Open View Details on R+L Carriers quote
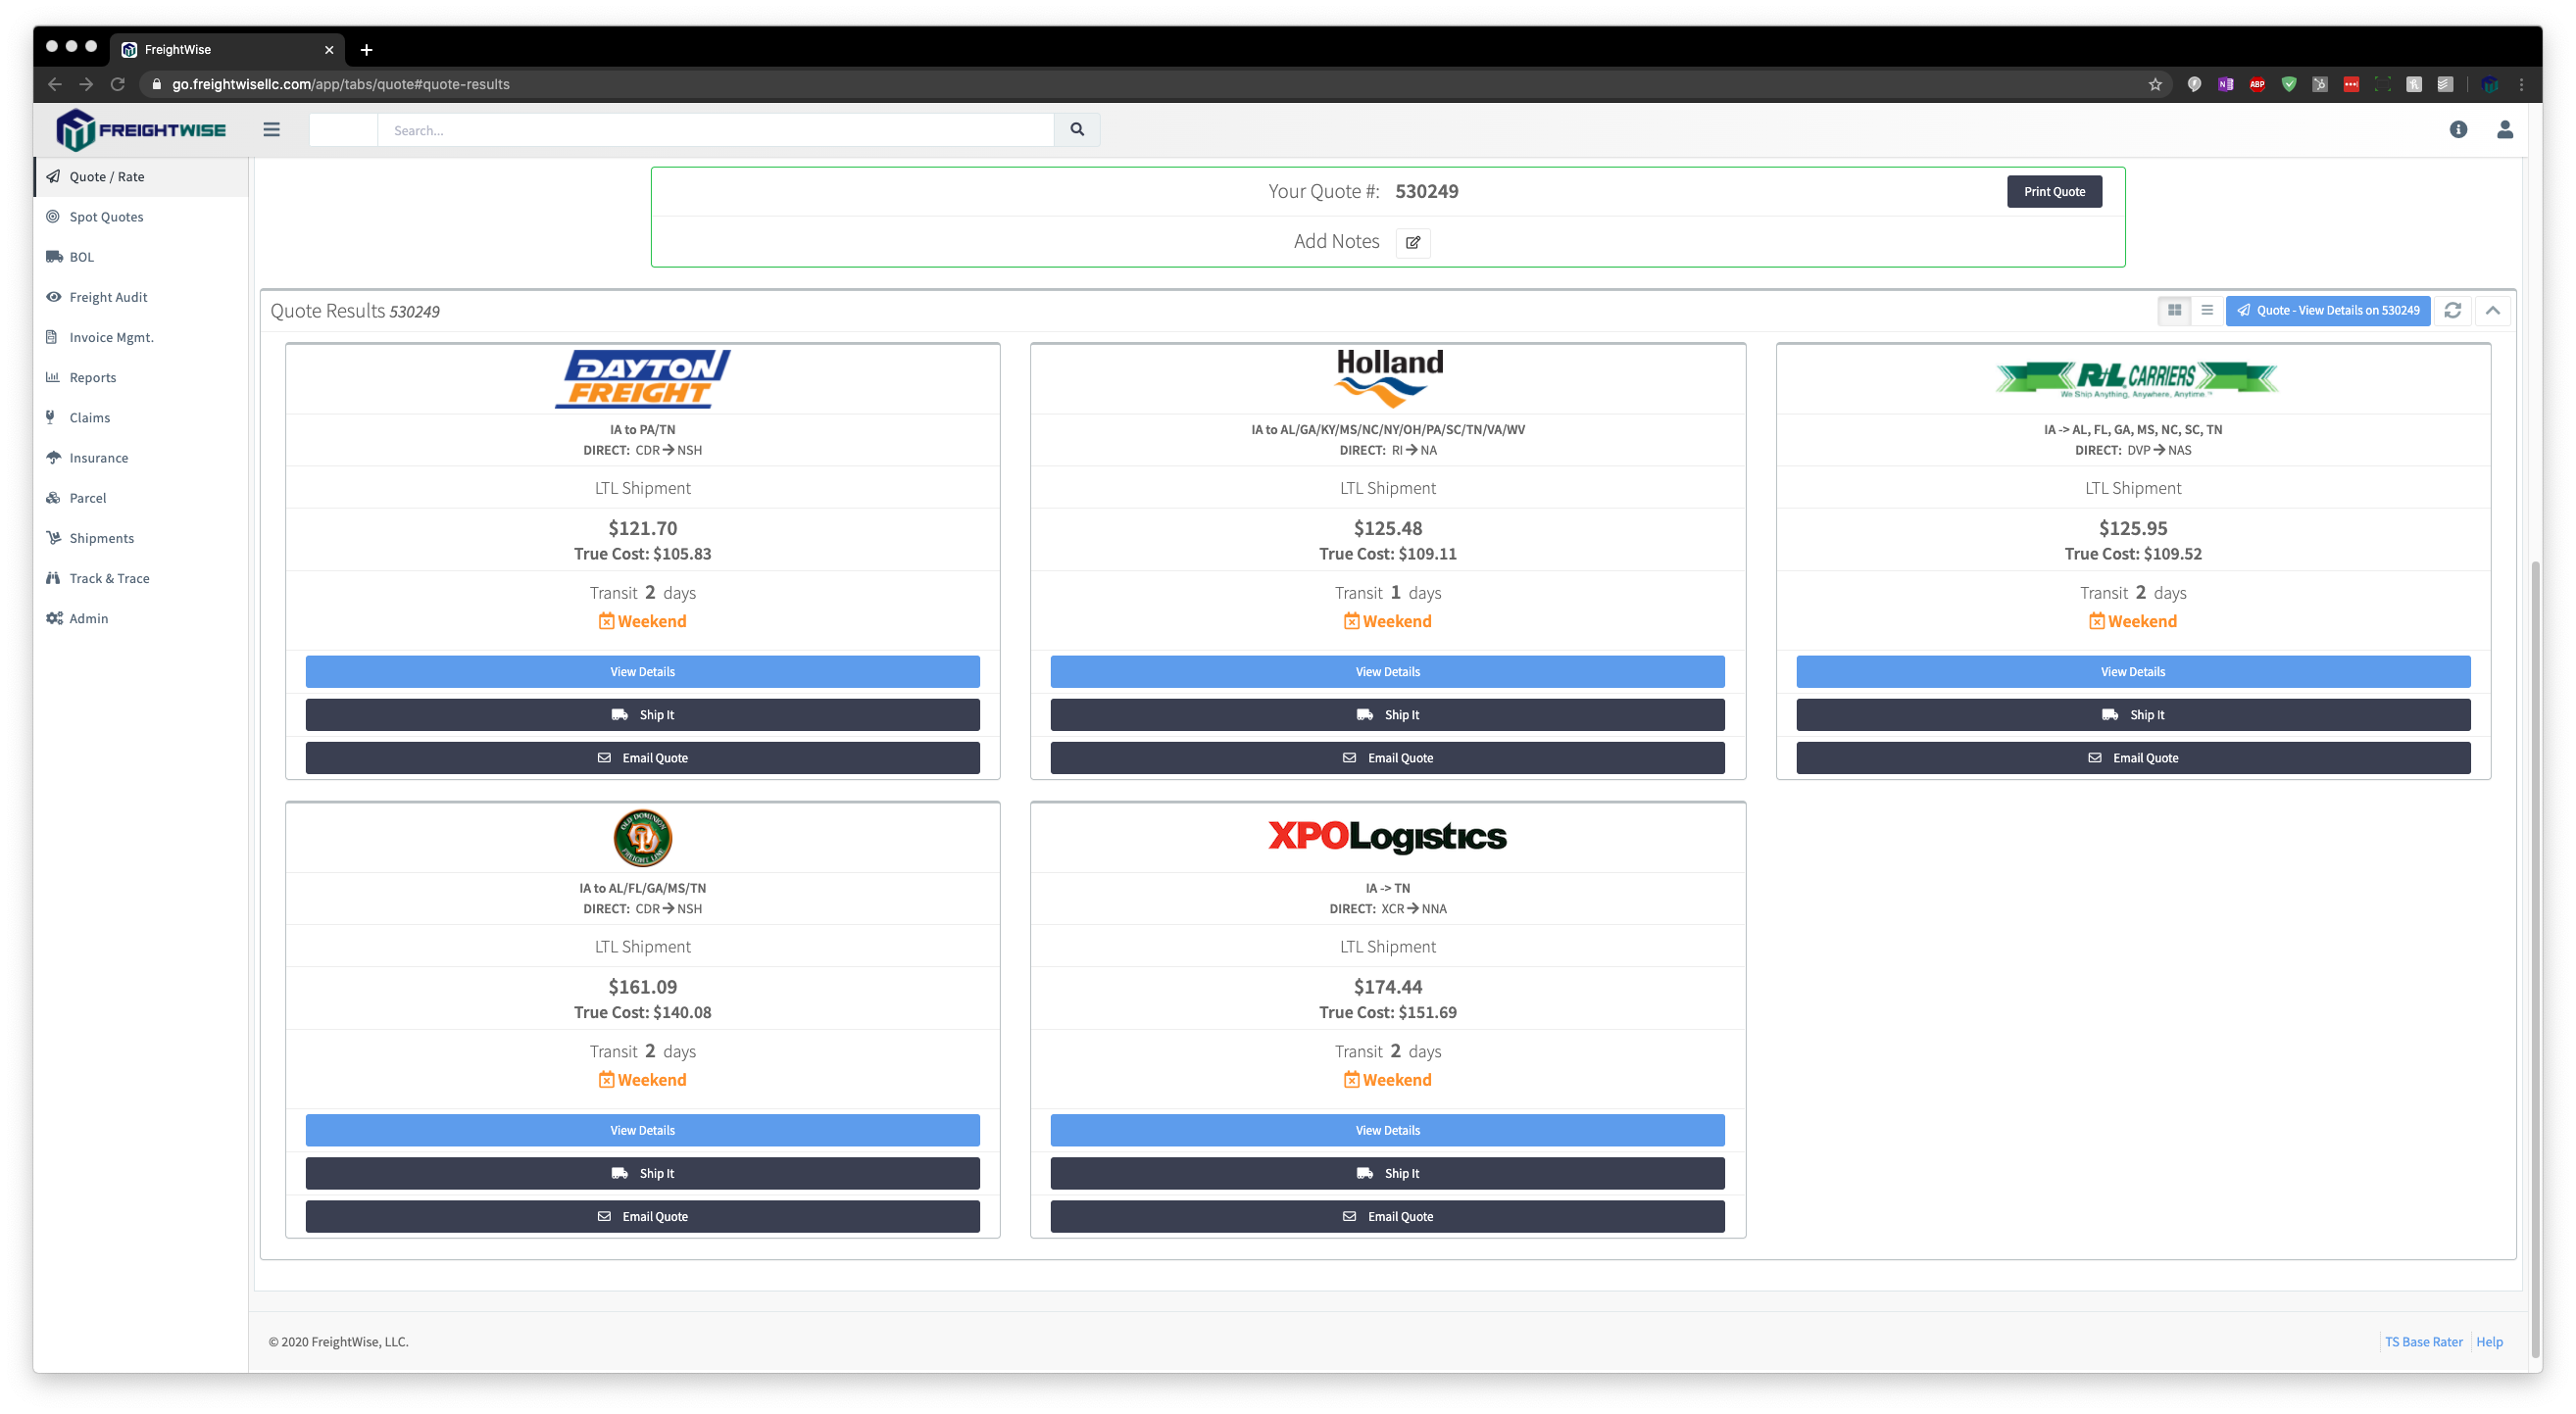The width and height of the screenshot is (2576, 1414). [2133, 671]
